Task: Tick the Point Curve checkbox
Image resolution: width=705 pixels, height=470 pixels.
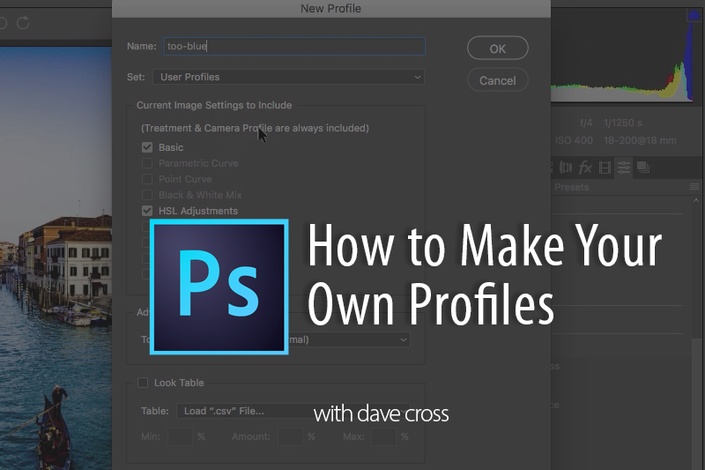Action: click(147, 179)
